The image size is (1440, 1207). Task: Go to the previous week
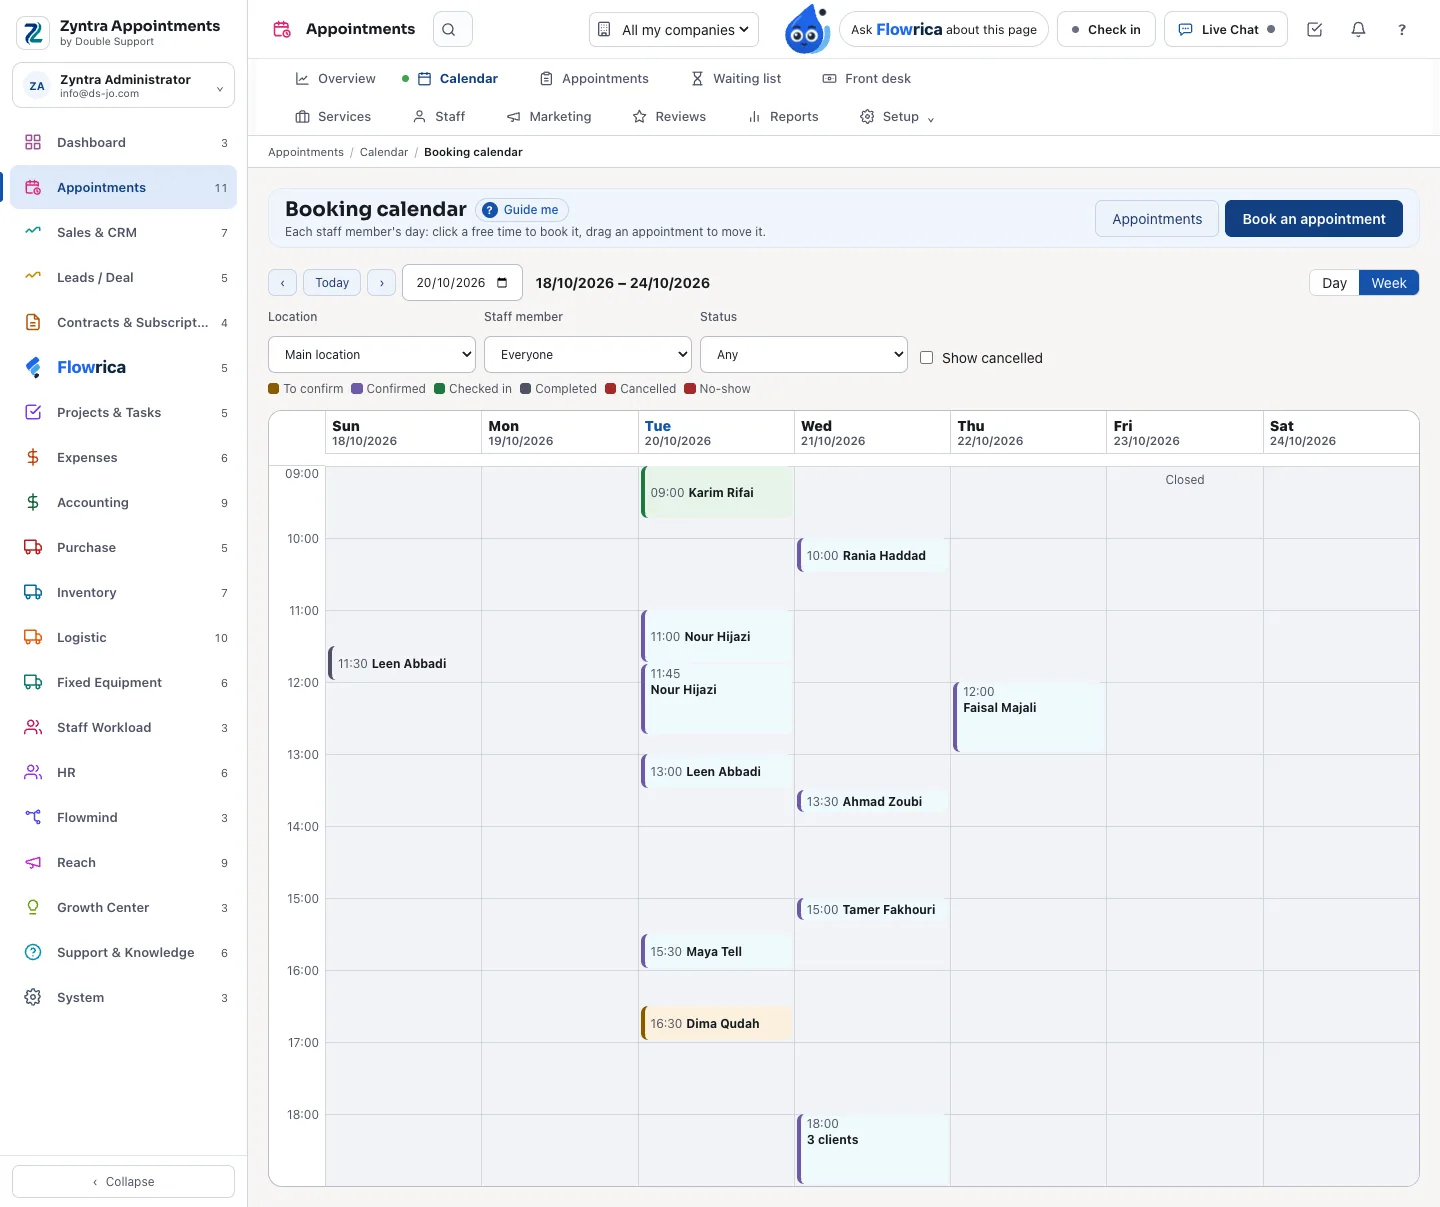(x=283, y=283)
